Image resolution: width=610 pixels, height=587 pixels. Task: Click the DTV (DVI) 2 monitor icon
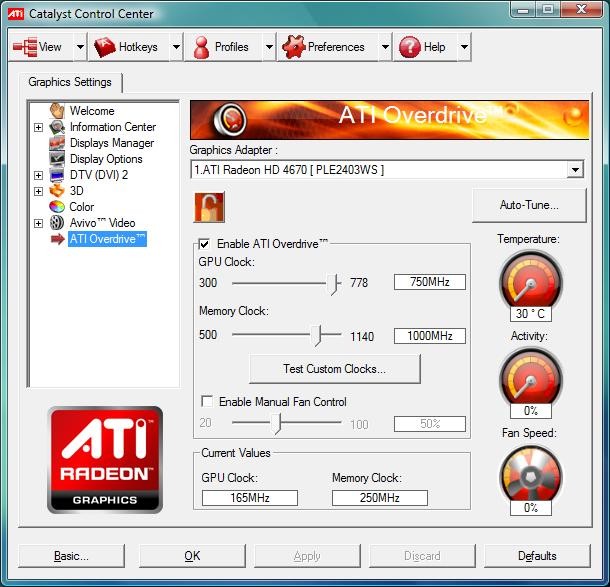click(57, 175)
